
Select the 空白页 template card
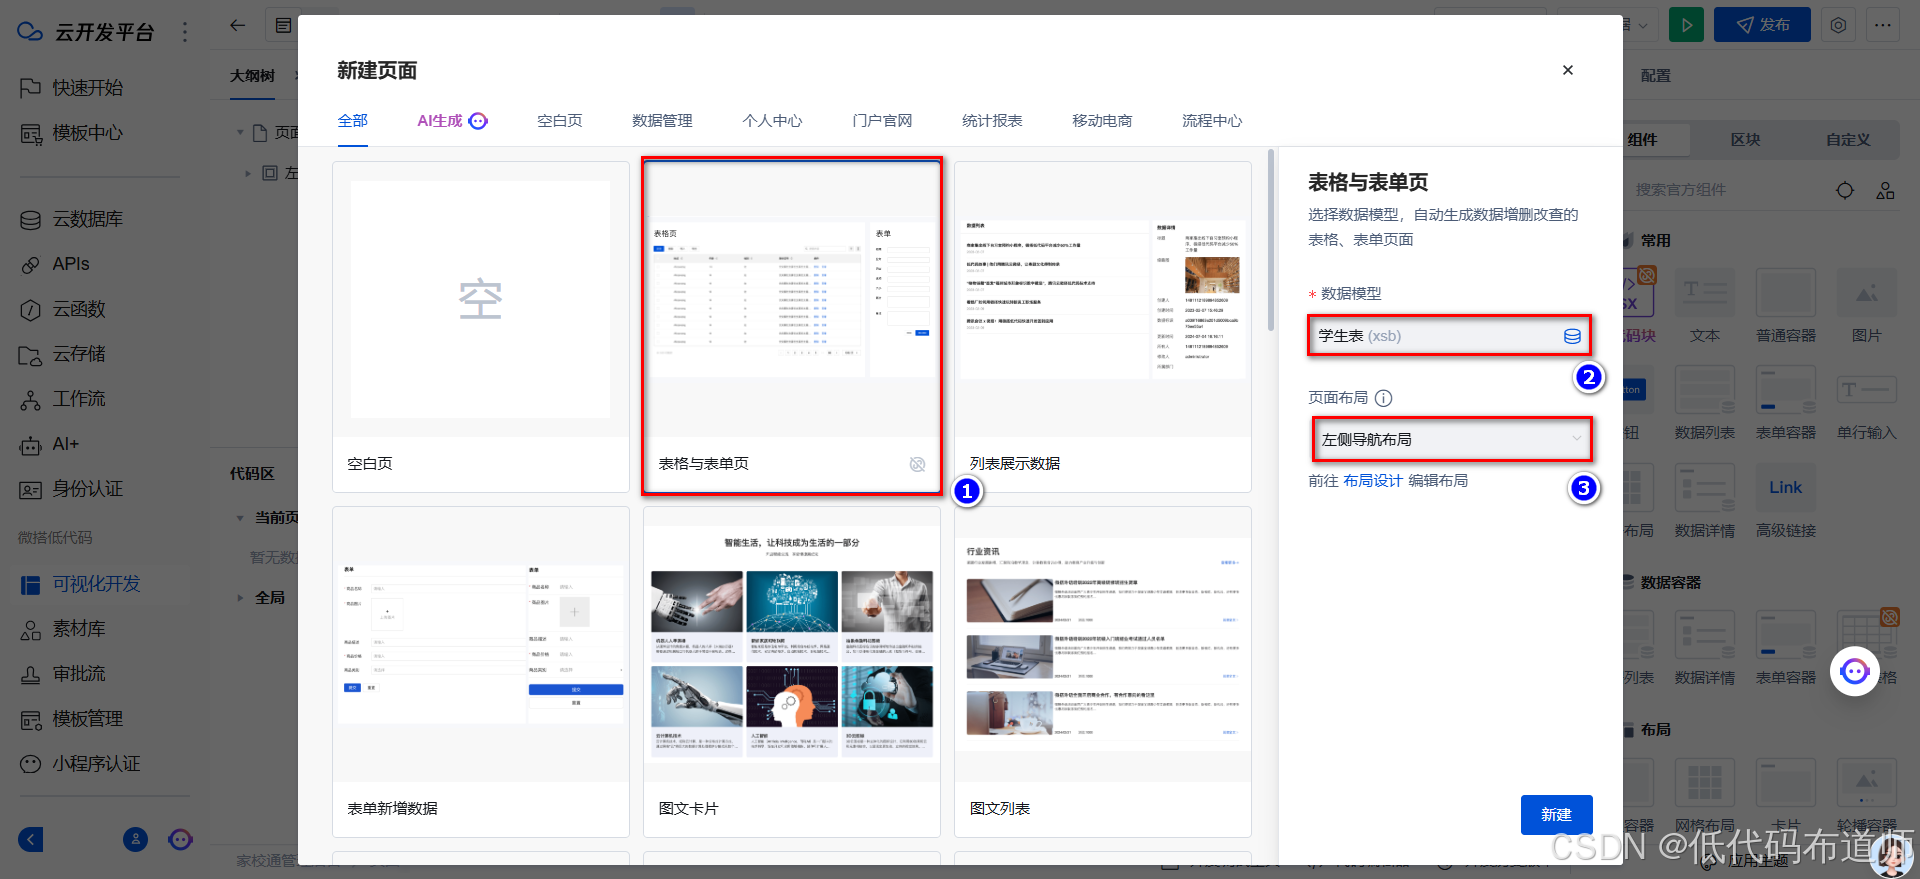click(481, 327)
